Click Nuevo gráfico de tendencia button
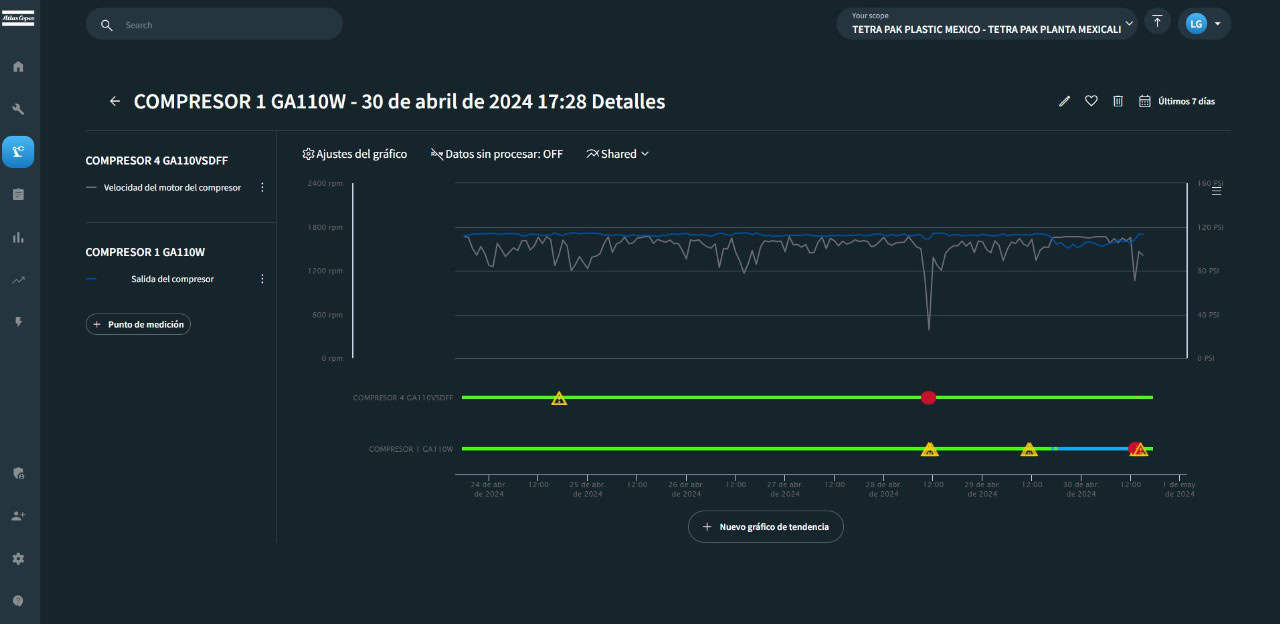Viewport: 1280px width, 624px height. pos(765,526)
